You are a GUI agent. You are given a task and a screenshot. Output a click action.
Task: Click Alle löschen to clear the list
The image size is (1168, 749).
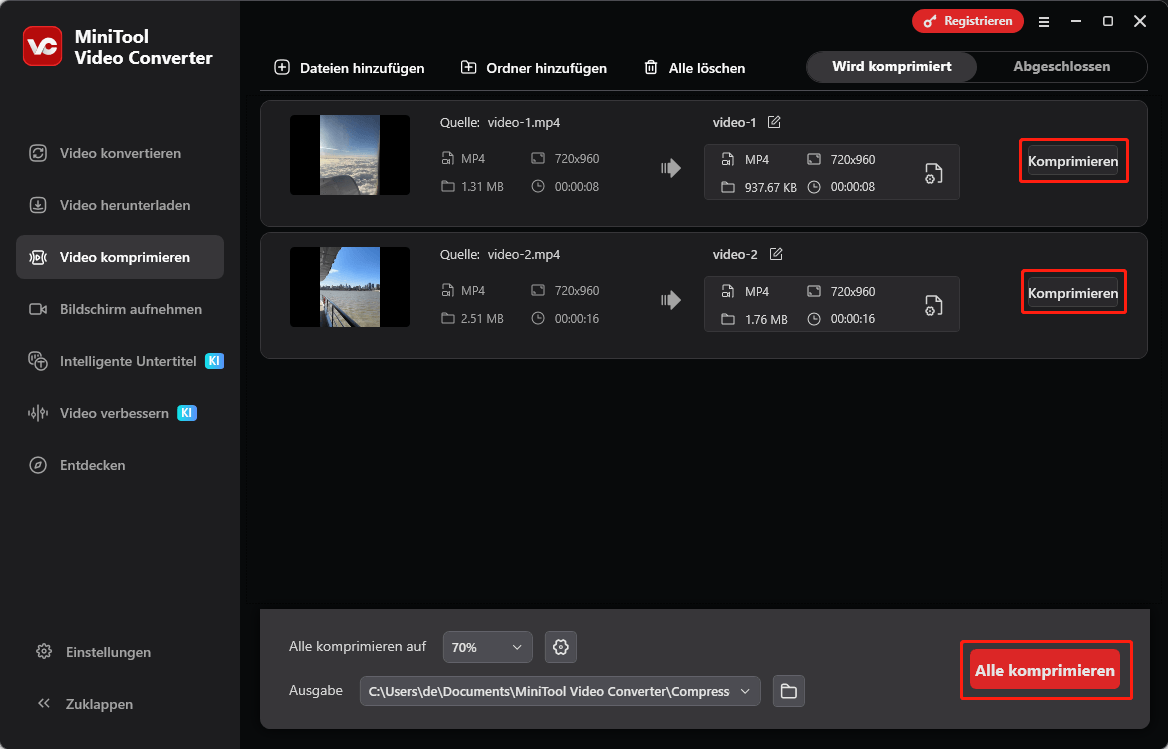click(x=694, y=68)
